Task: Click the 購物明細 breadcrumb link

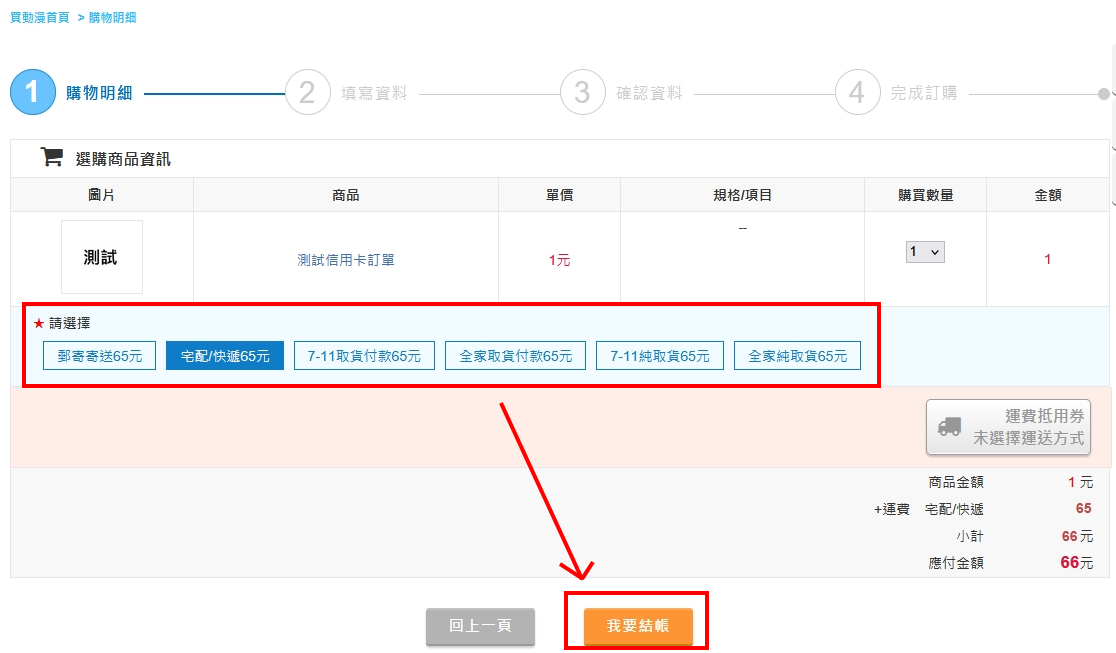Action: click(112, 18)
